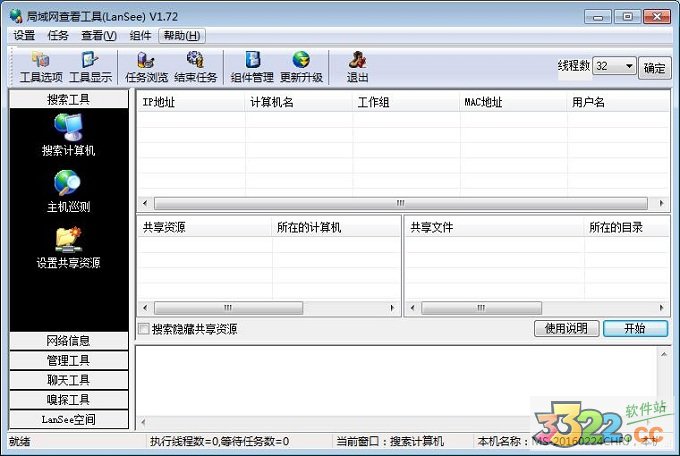Screen dimensions: 680x456
Task: Minimize the LanSee window
Action: click(598, 16)
